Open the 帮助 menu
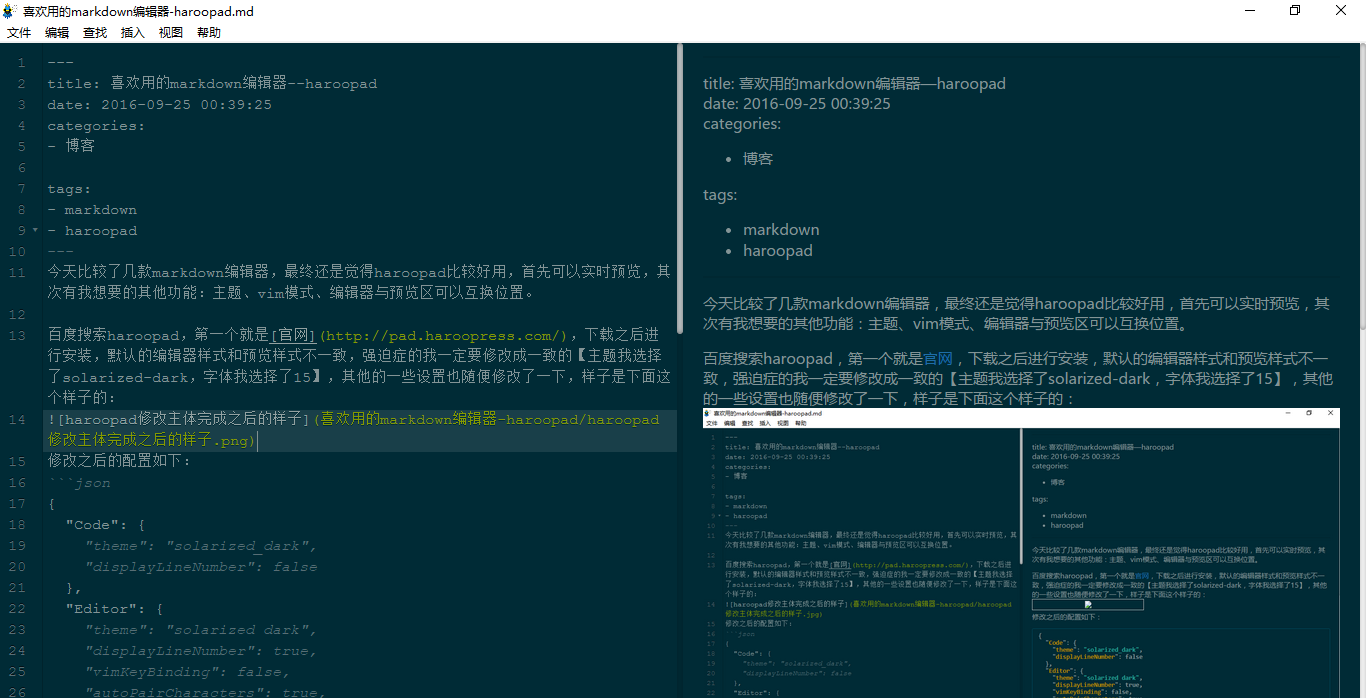The height and width of the screenshot is (698, 1366). (209, 33)
